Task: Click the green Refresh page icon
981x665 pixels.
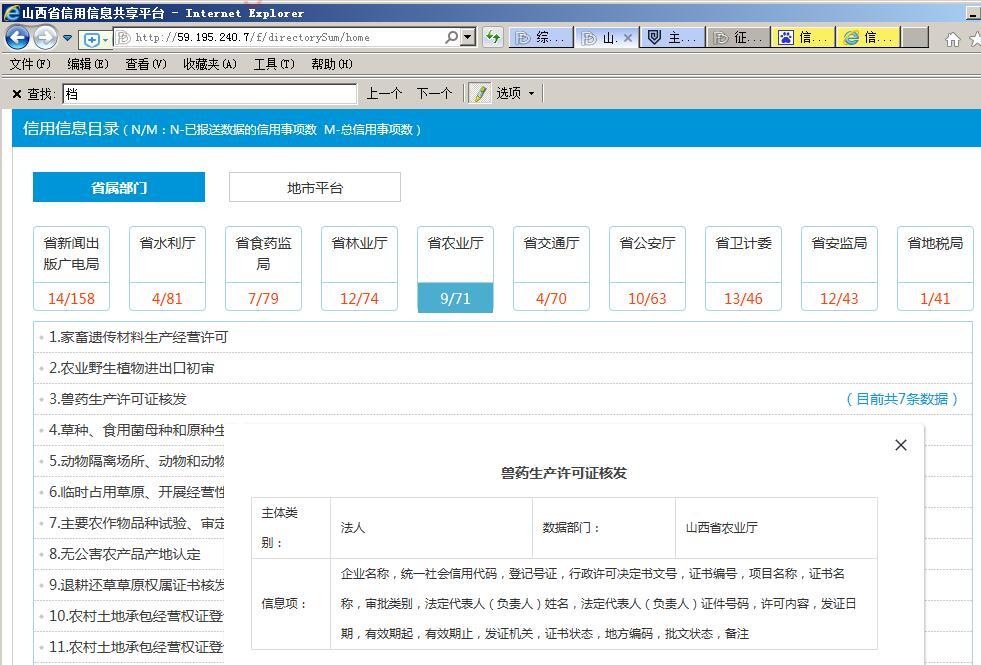Action: point(492,38)
